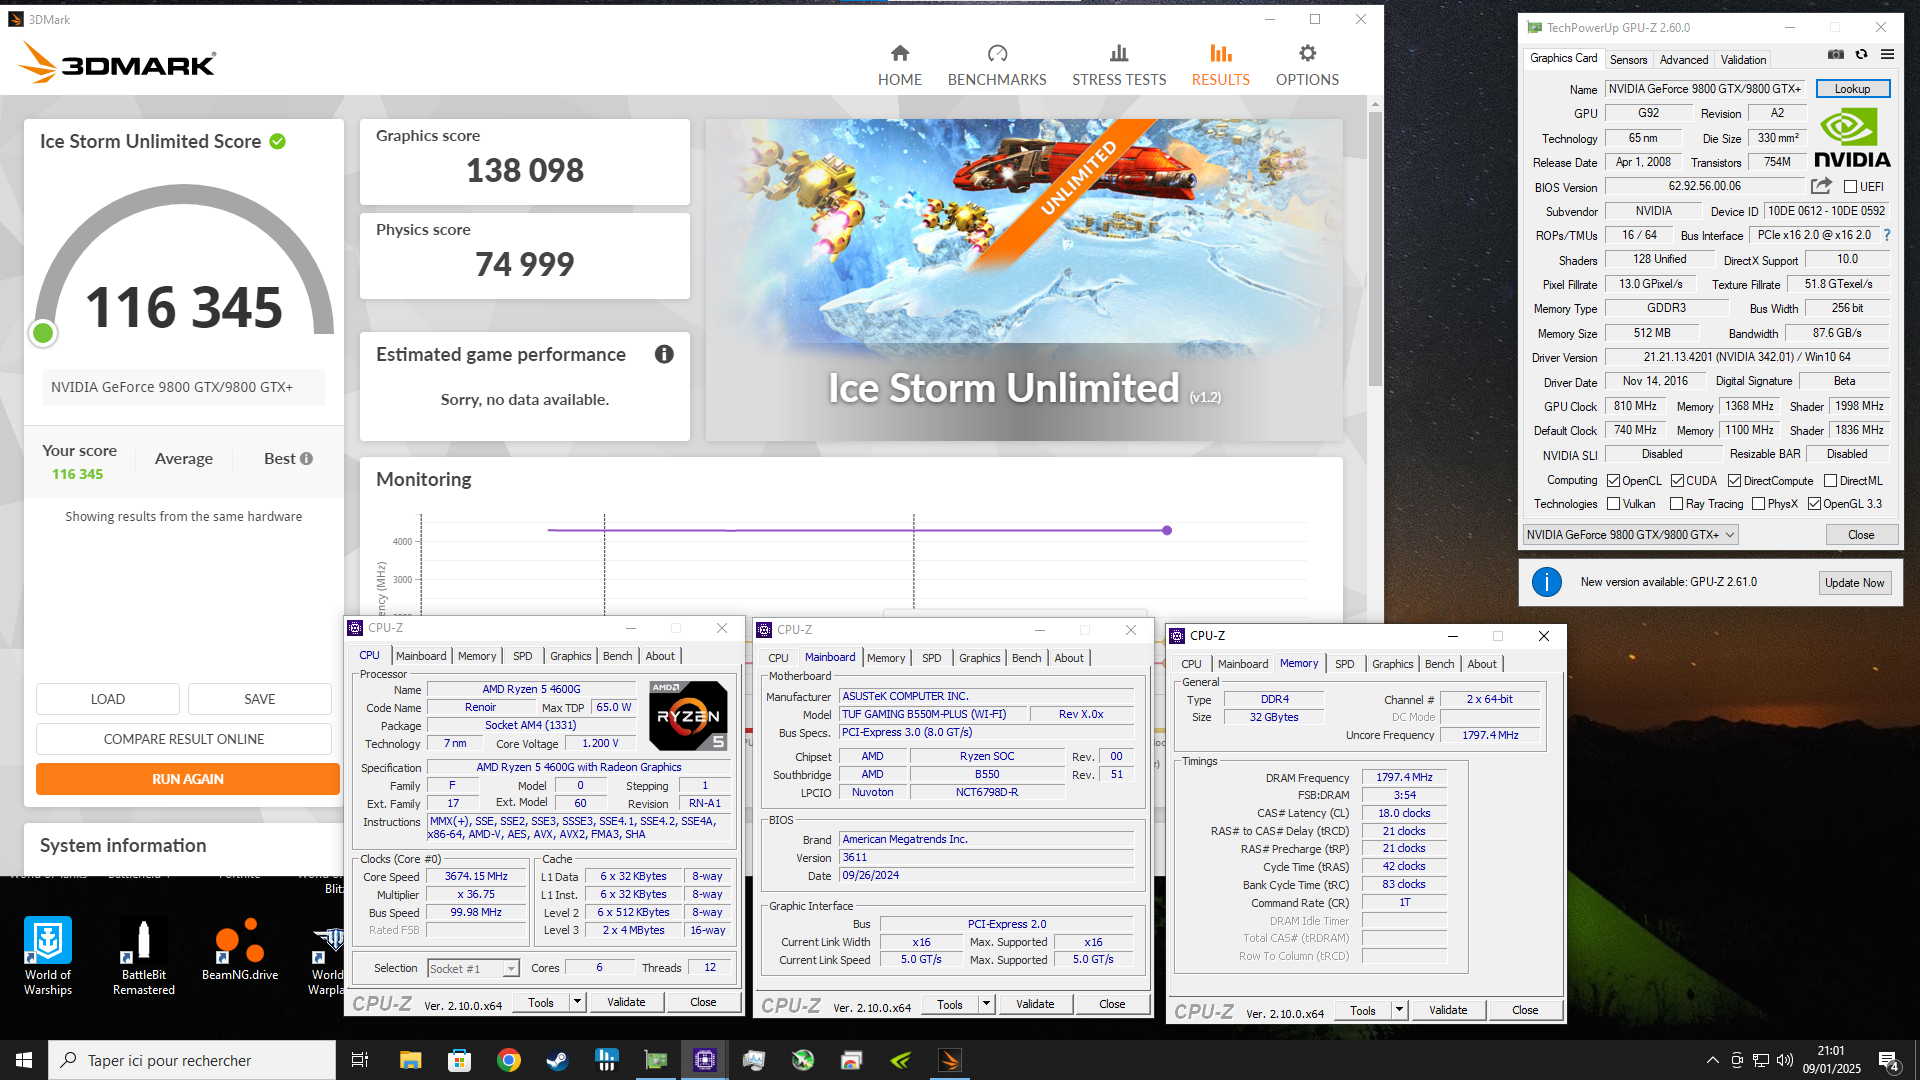This screenshot has height=1080, width=1920.
Task: Open Google Chrome from the taskbar
Action: [x=509, y=1060]
